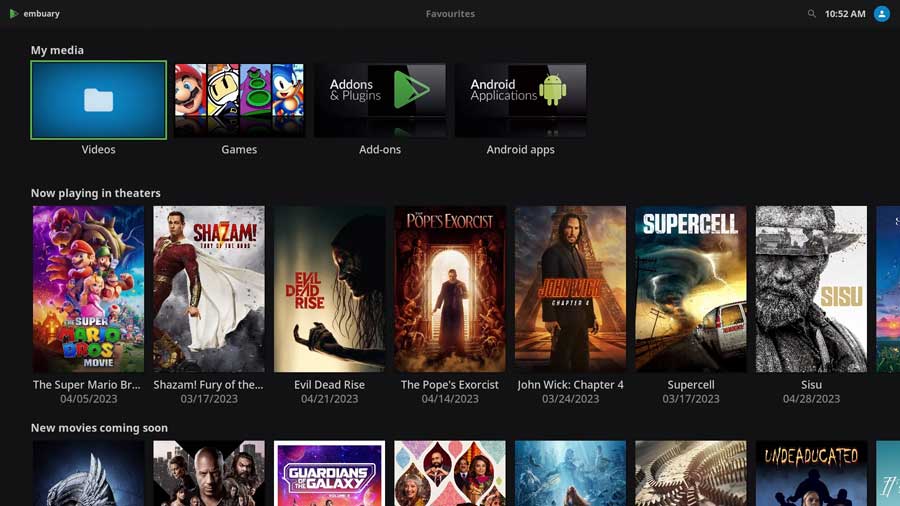
Task: Click the release date 04/21/2023
Action: (329, 399)
